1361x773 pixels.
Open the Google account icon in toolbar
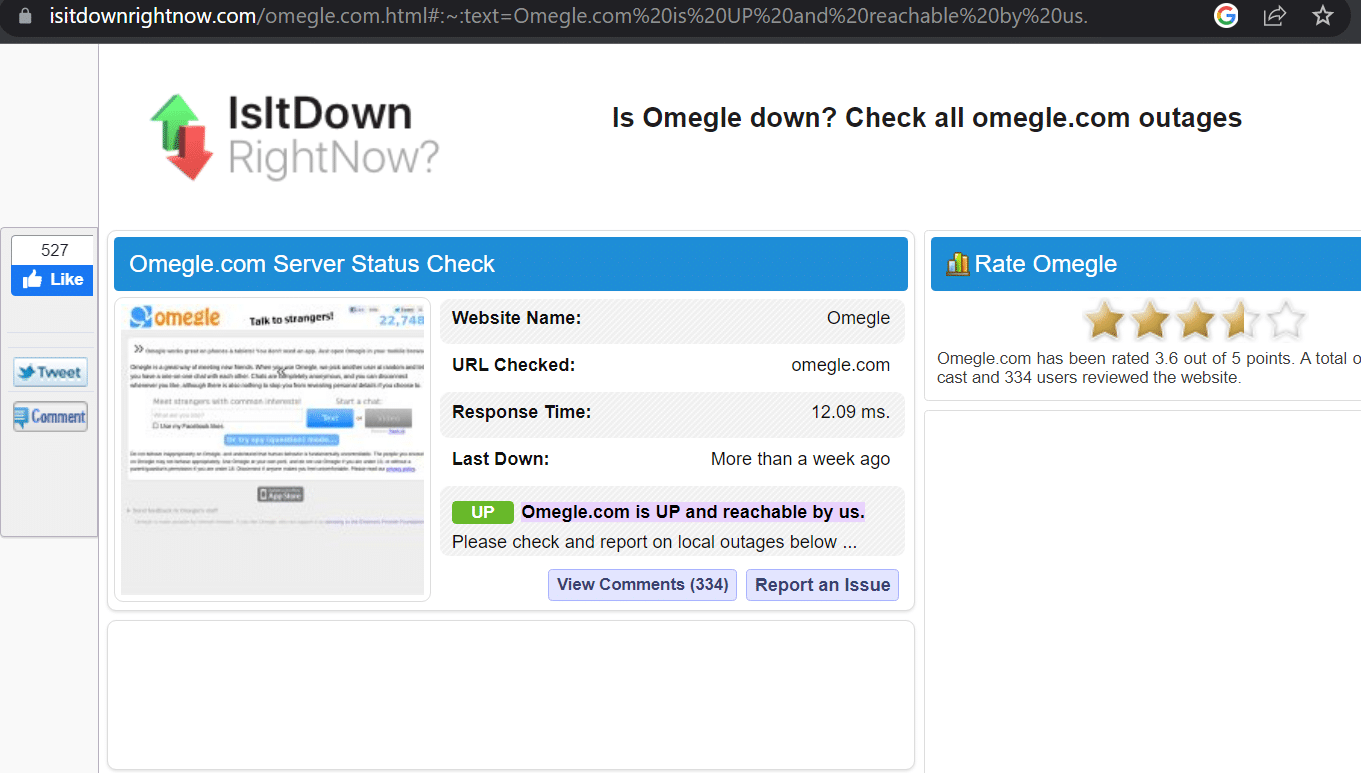[1226, 16]
